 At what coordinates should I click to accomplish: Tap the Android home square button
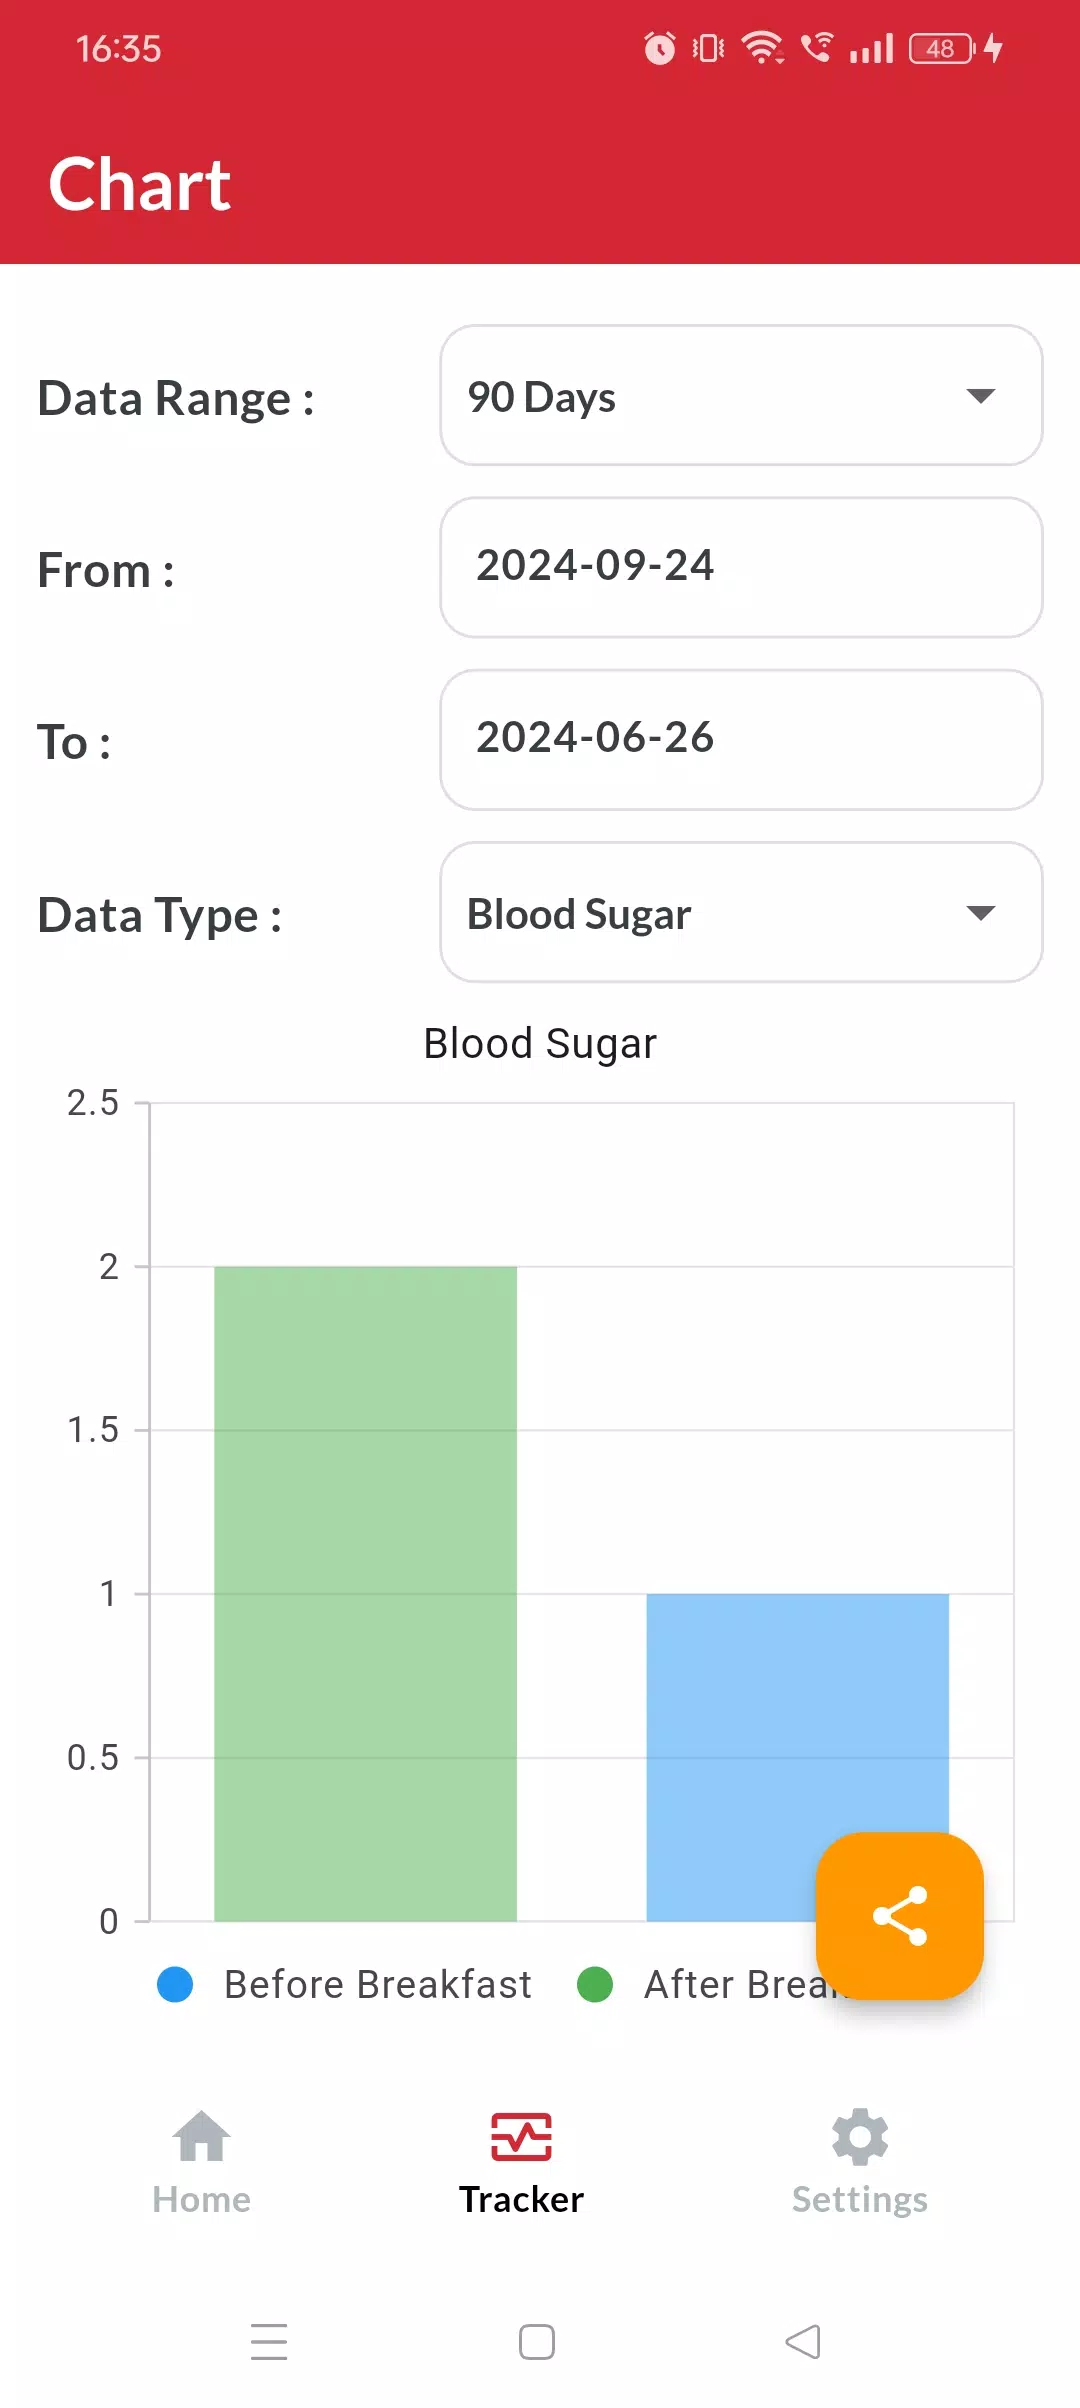(537, 2342)
